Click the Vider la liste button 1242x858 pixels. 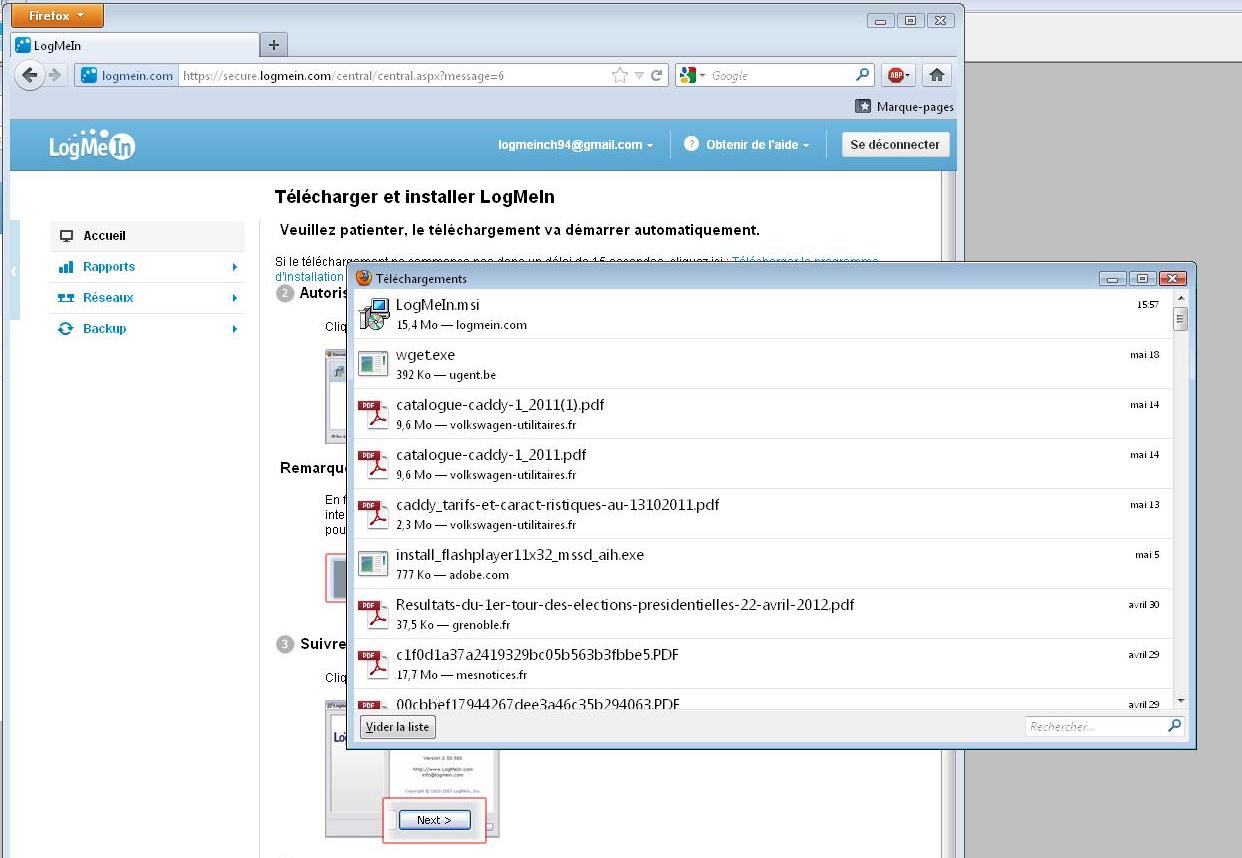(x=398, y=727)
